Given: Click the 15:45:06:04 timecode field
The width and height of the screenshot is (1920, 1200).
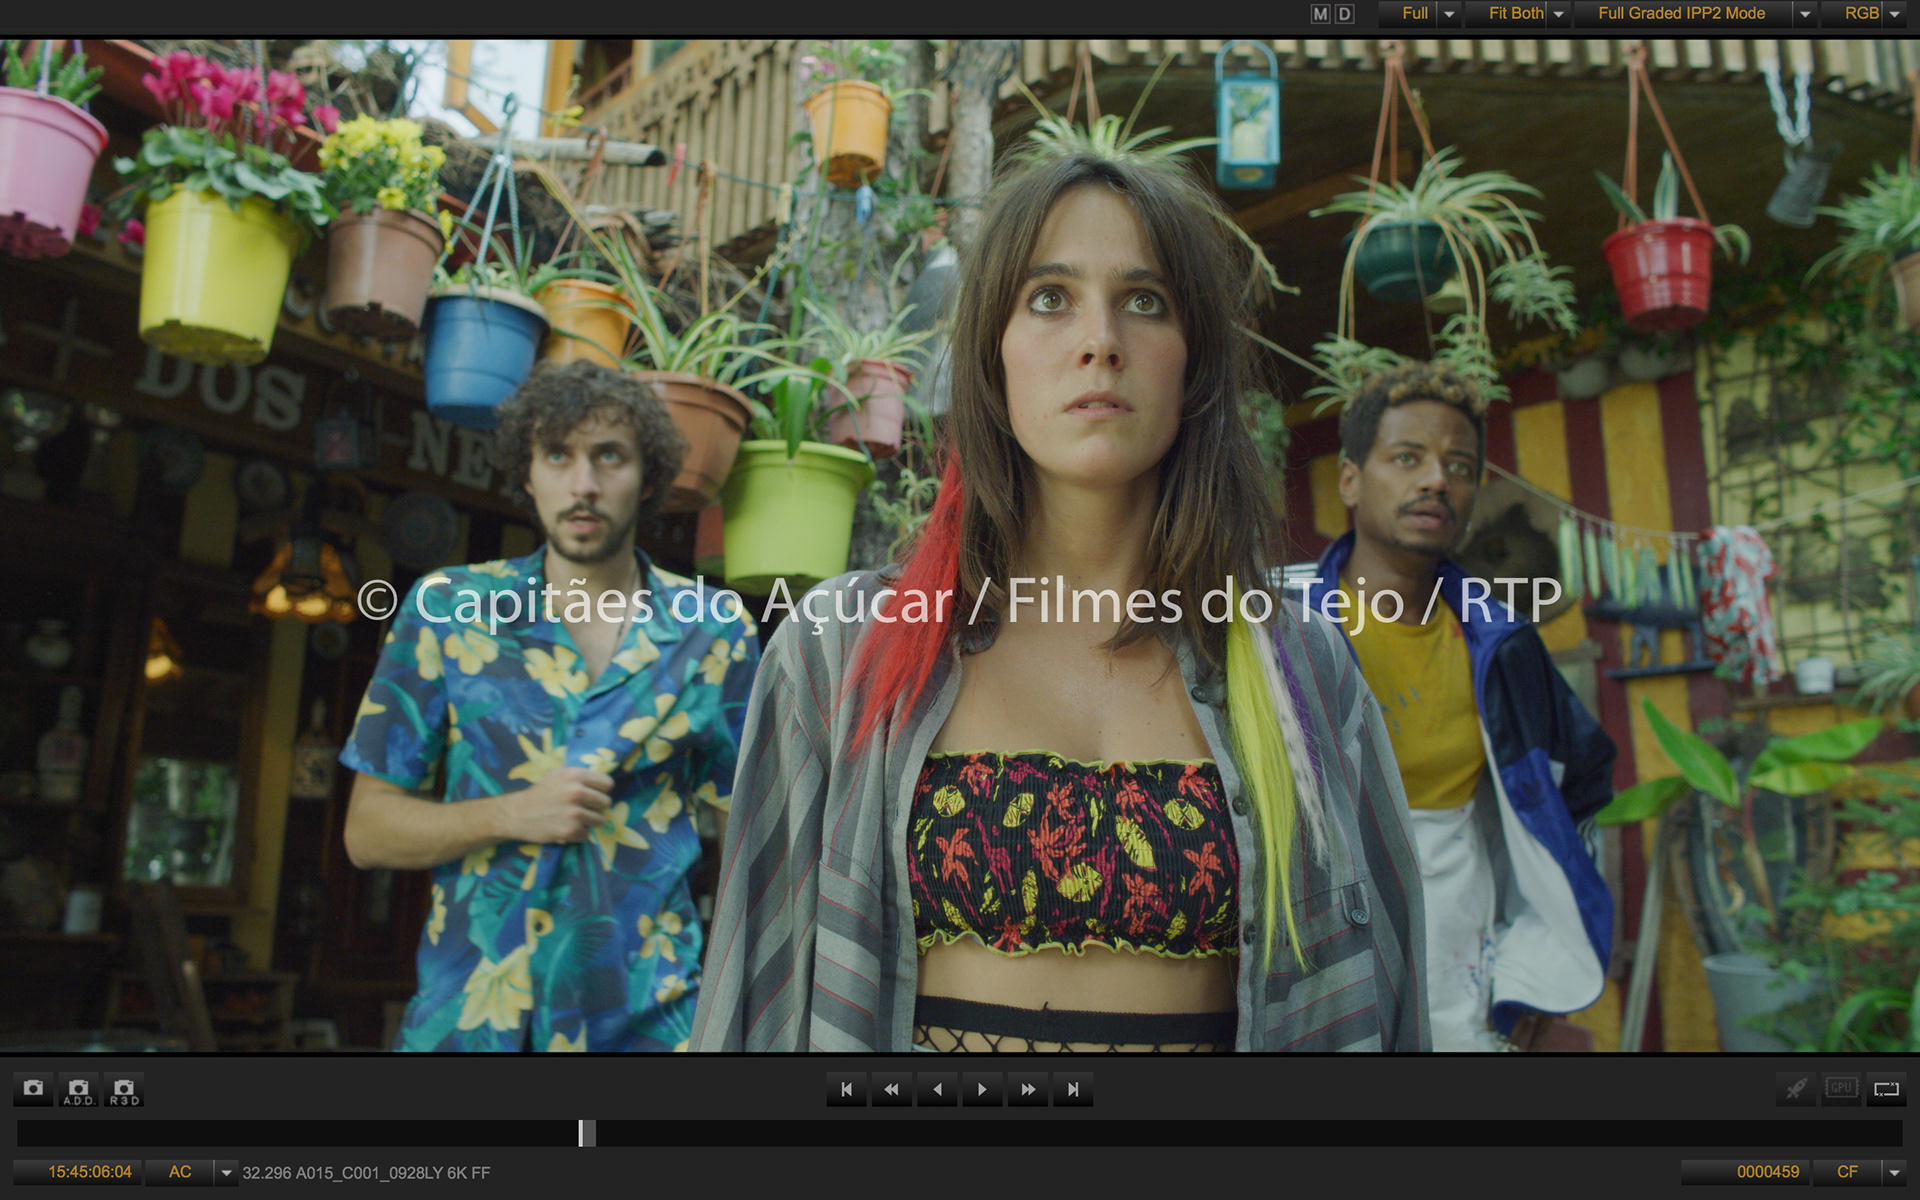Looking at the screenshot, I should click(90, 1172).
